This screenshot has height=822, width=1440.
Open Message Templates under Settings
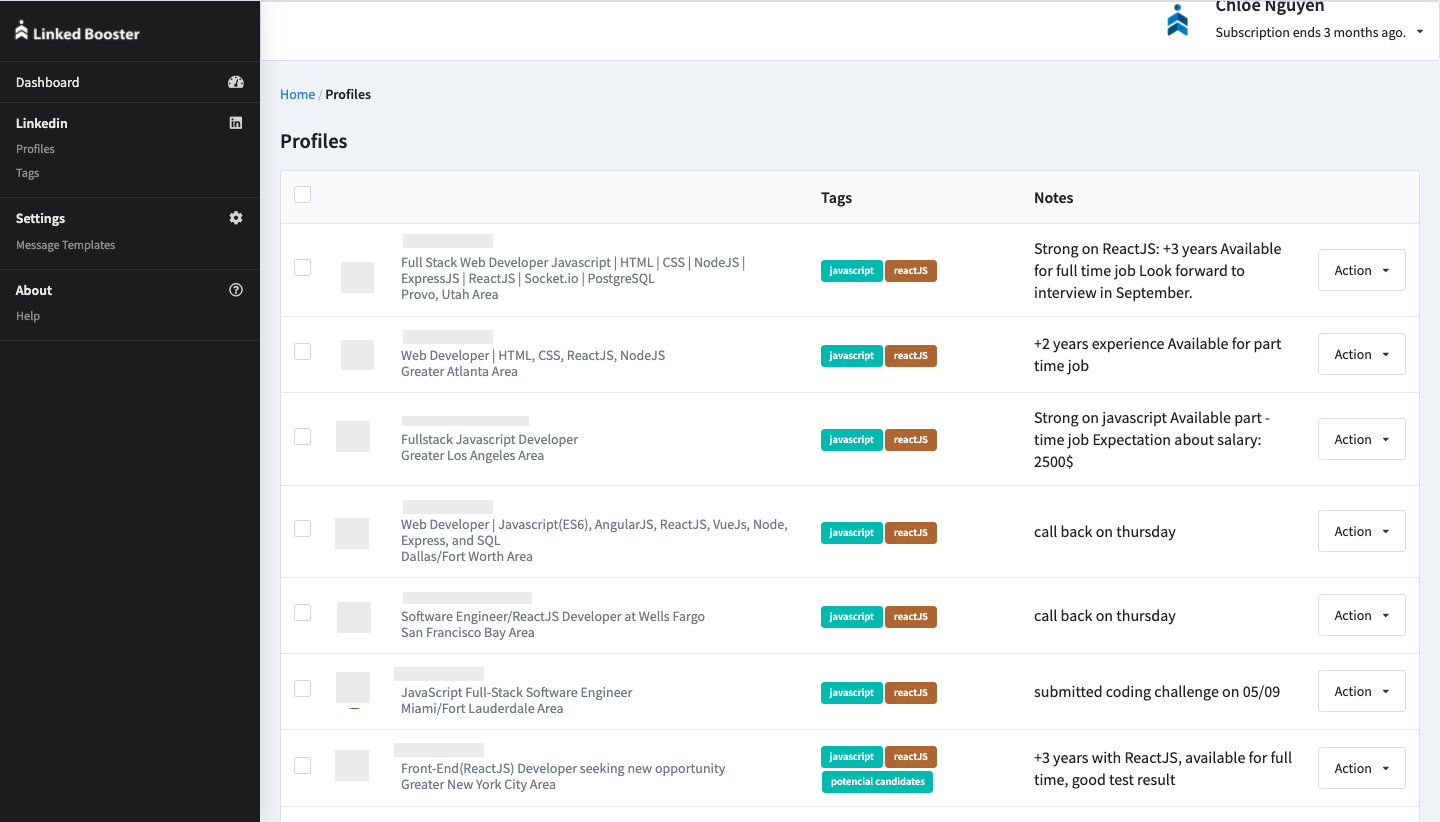(x=65, y=245)
